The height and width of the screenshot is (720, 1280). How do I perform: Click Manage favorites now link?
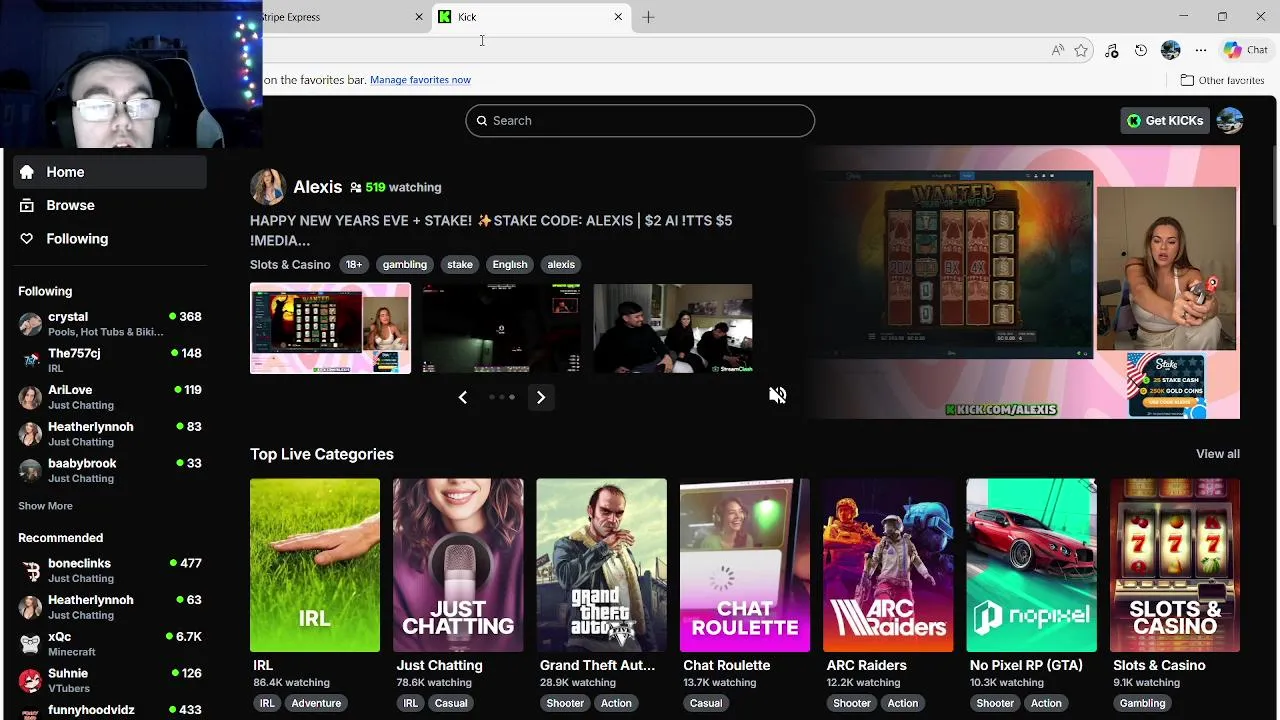pos(420,80)
